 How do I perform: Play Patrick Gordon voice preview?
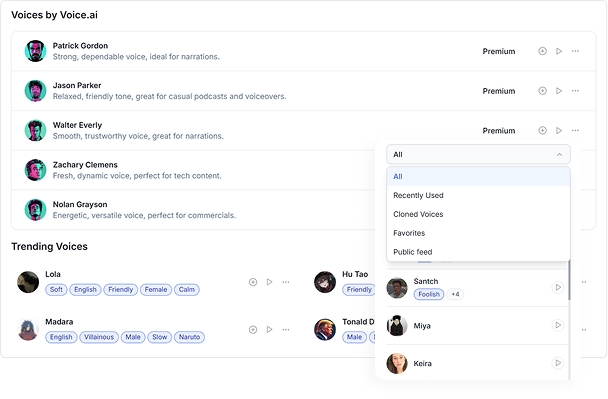pos(559,51)
